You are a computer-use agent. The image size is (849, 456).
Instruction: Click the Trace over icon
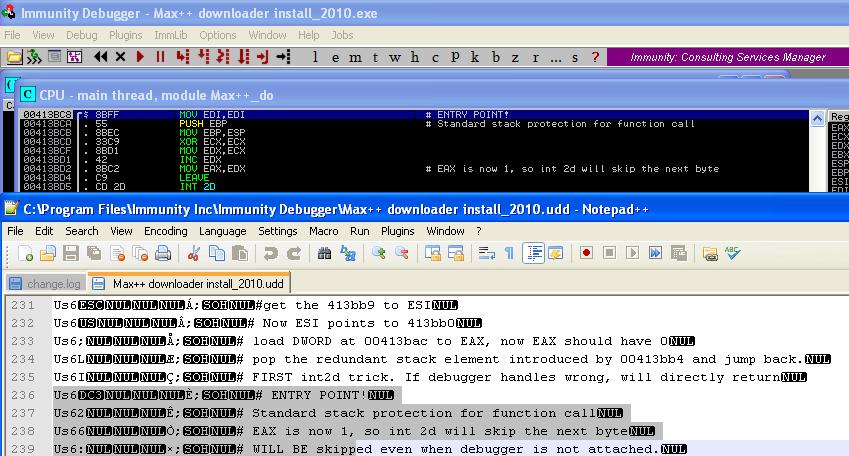pos(244,56)
